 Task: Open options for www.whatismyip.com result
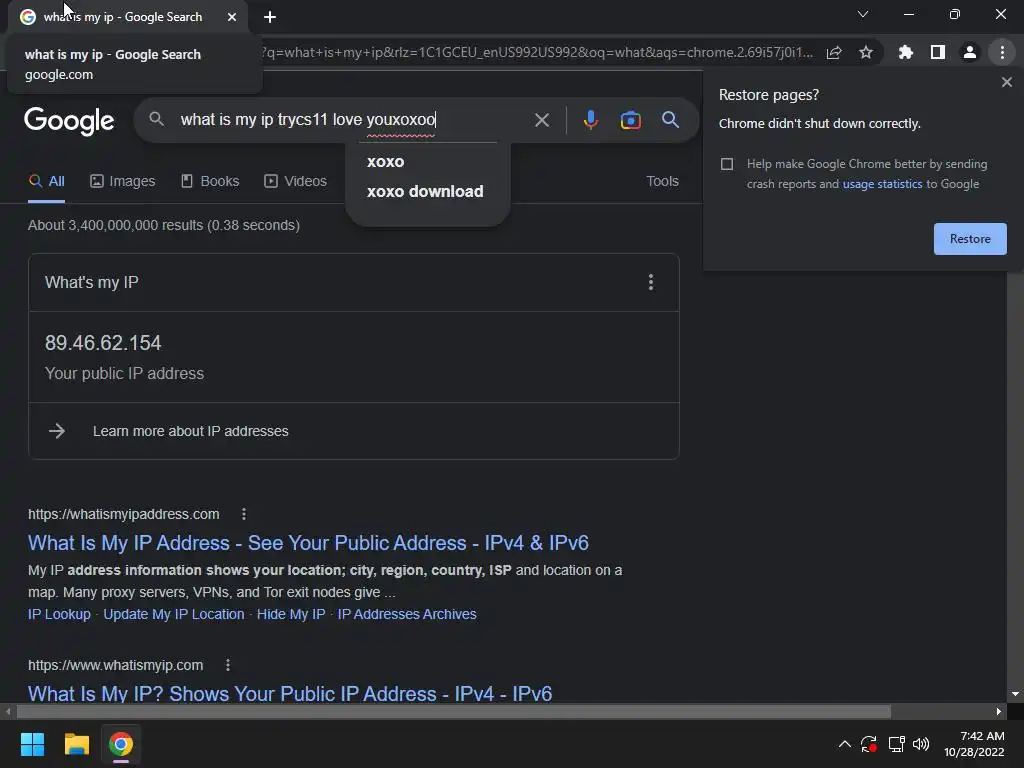pyautogui.click(x=227, y=665)
